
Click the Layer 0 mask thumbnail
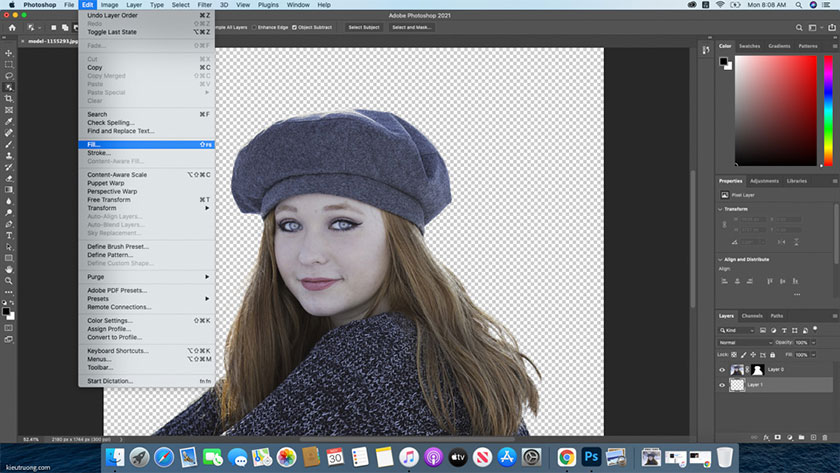pyautogui.click(x=758, y=370)
